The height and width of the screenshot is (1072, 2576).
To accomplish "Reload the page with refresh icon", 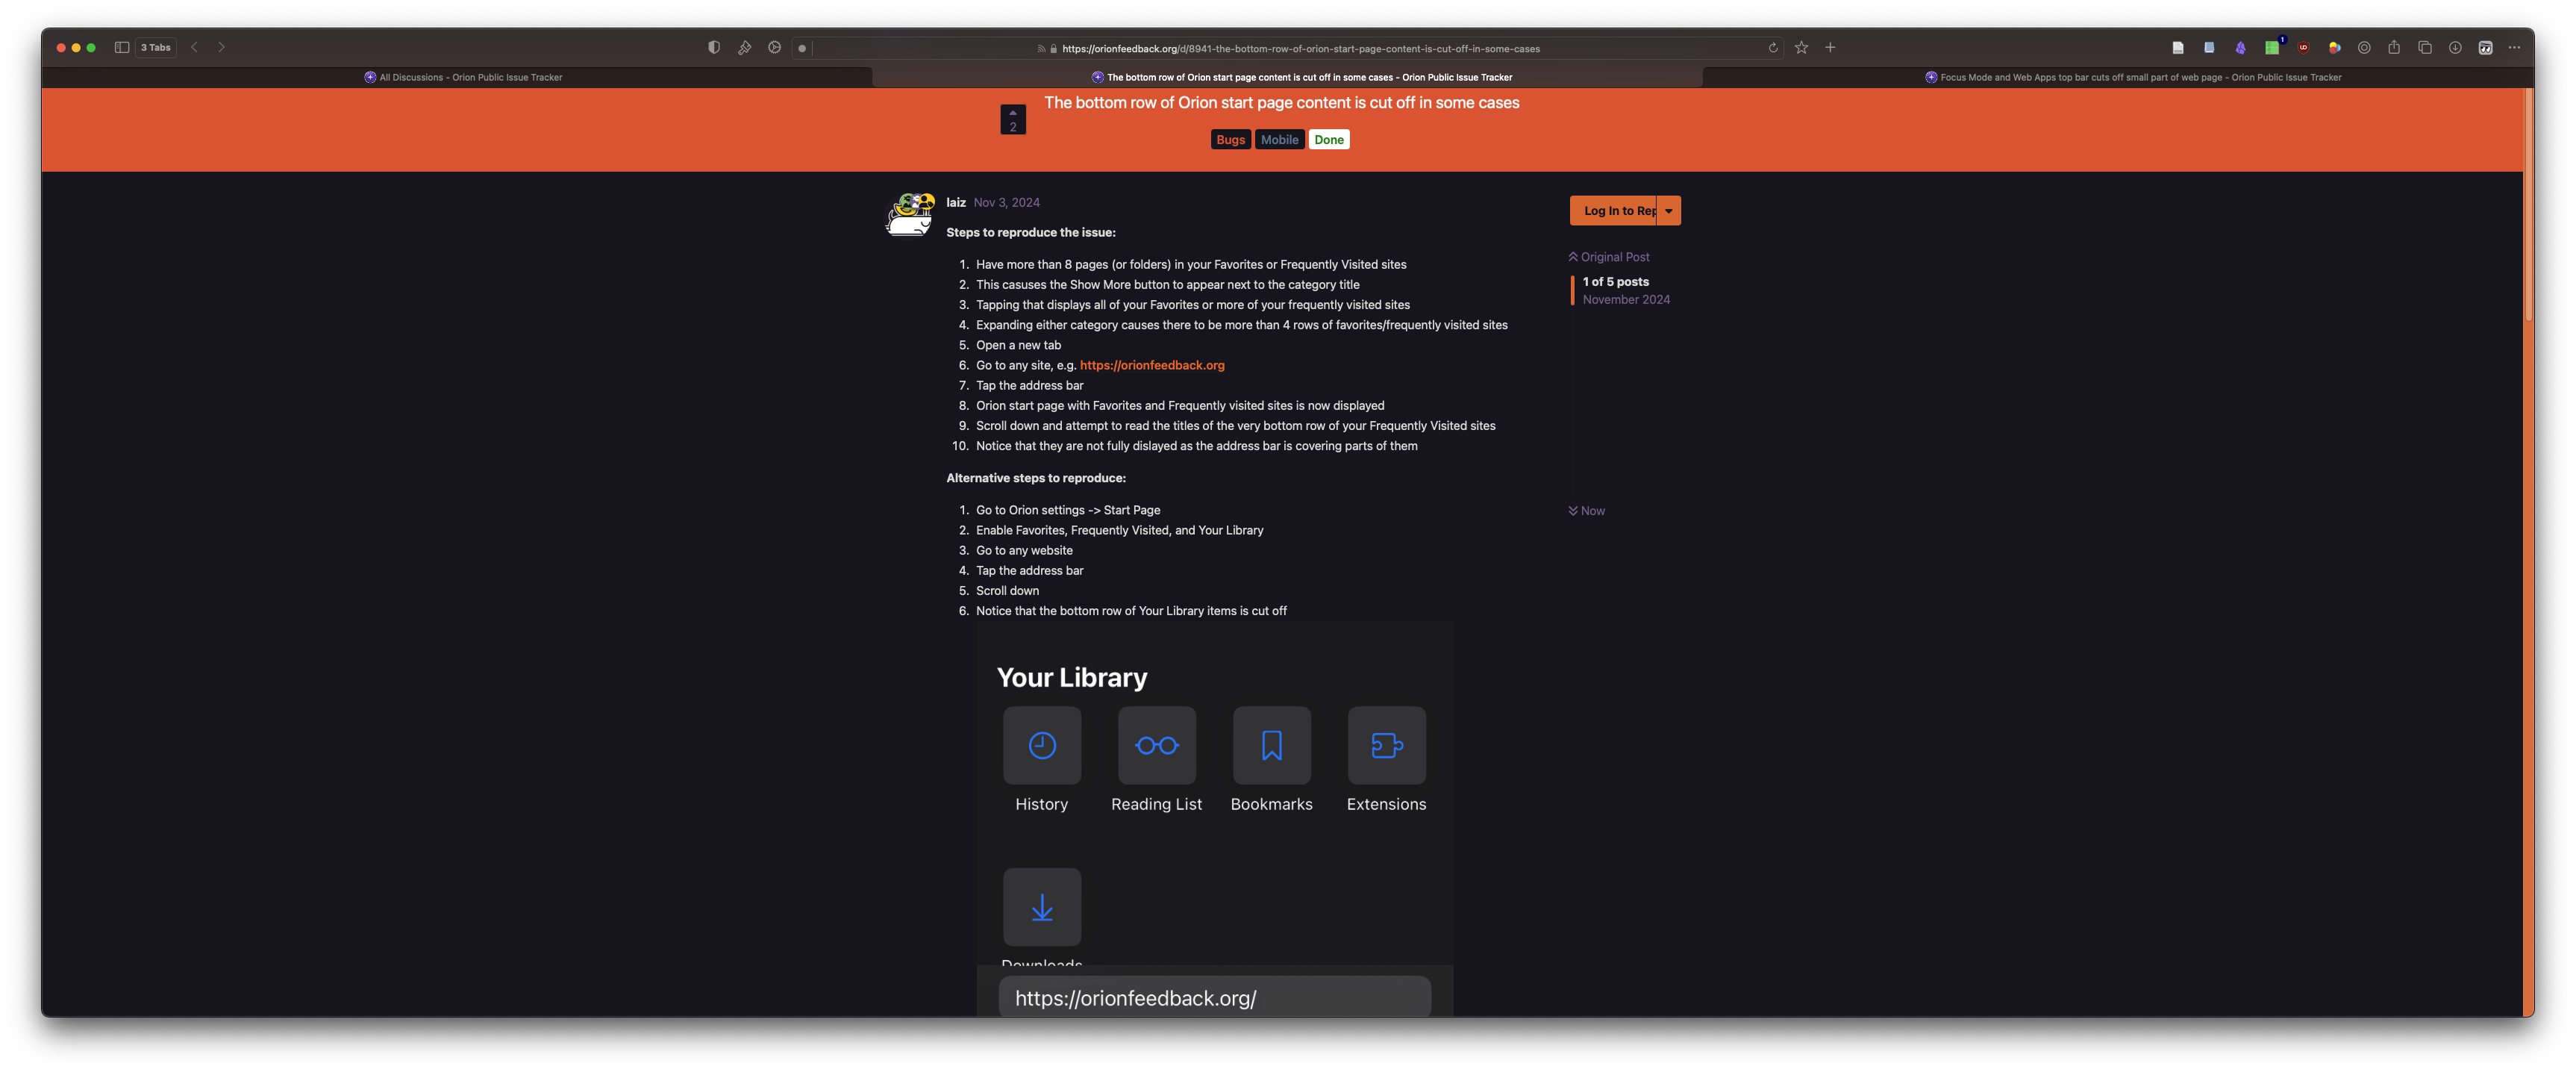I will [1773, 47].
